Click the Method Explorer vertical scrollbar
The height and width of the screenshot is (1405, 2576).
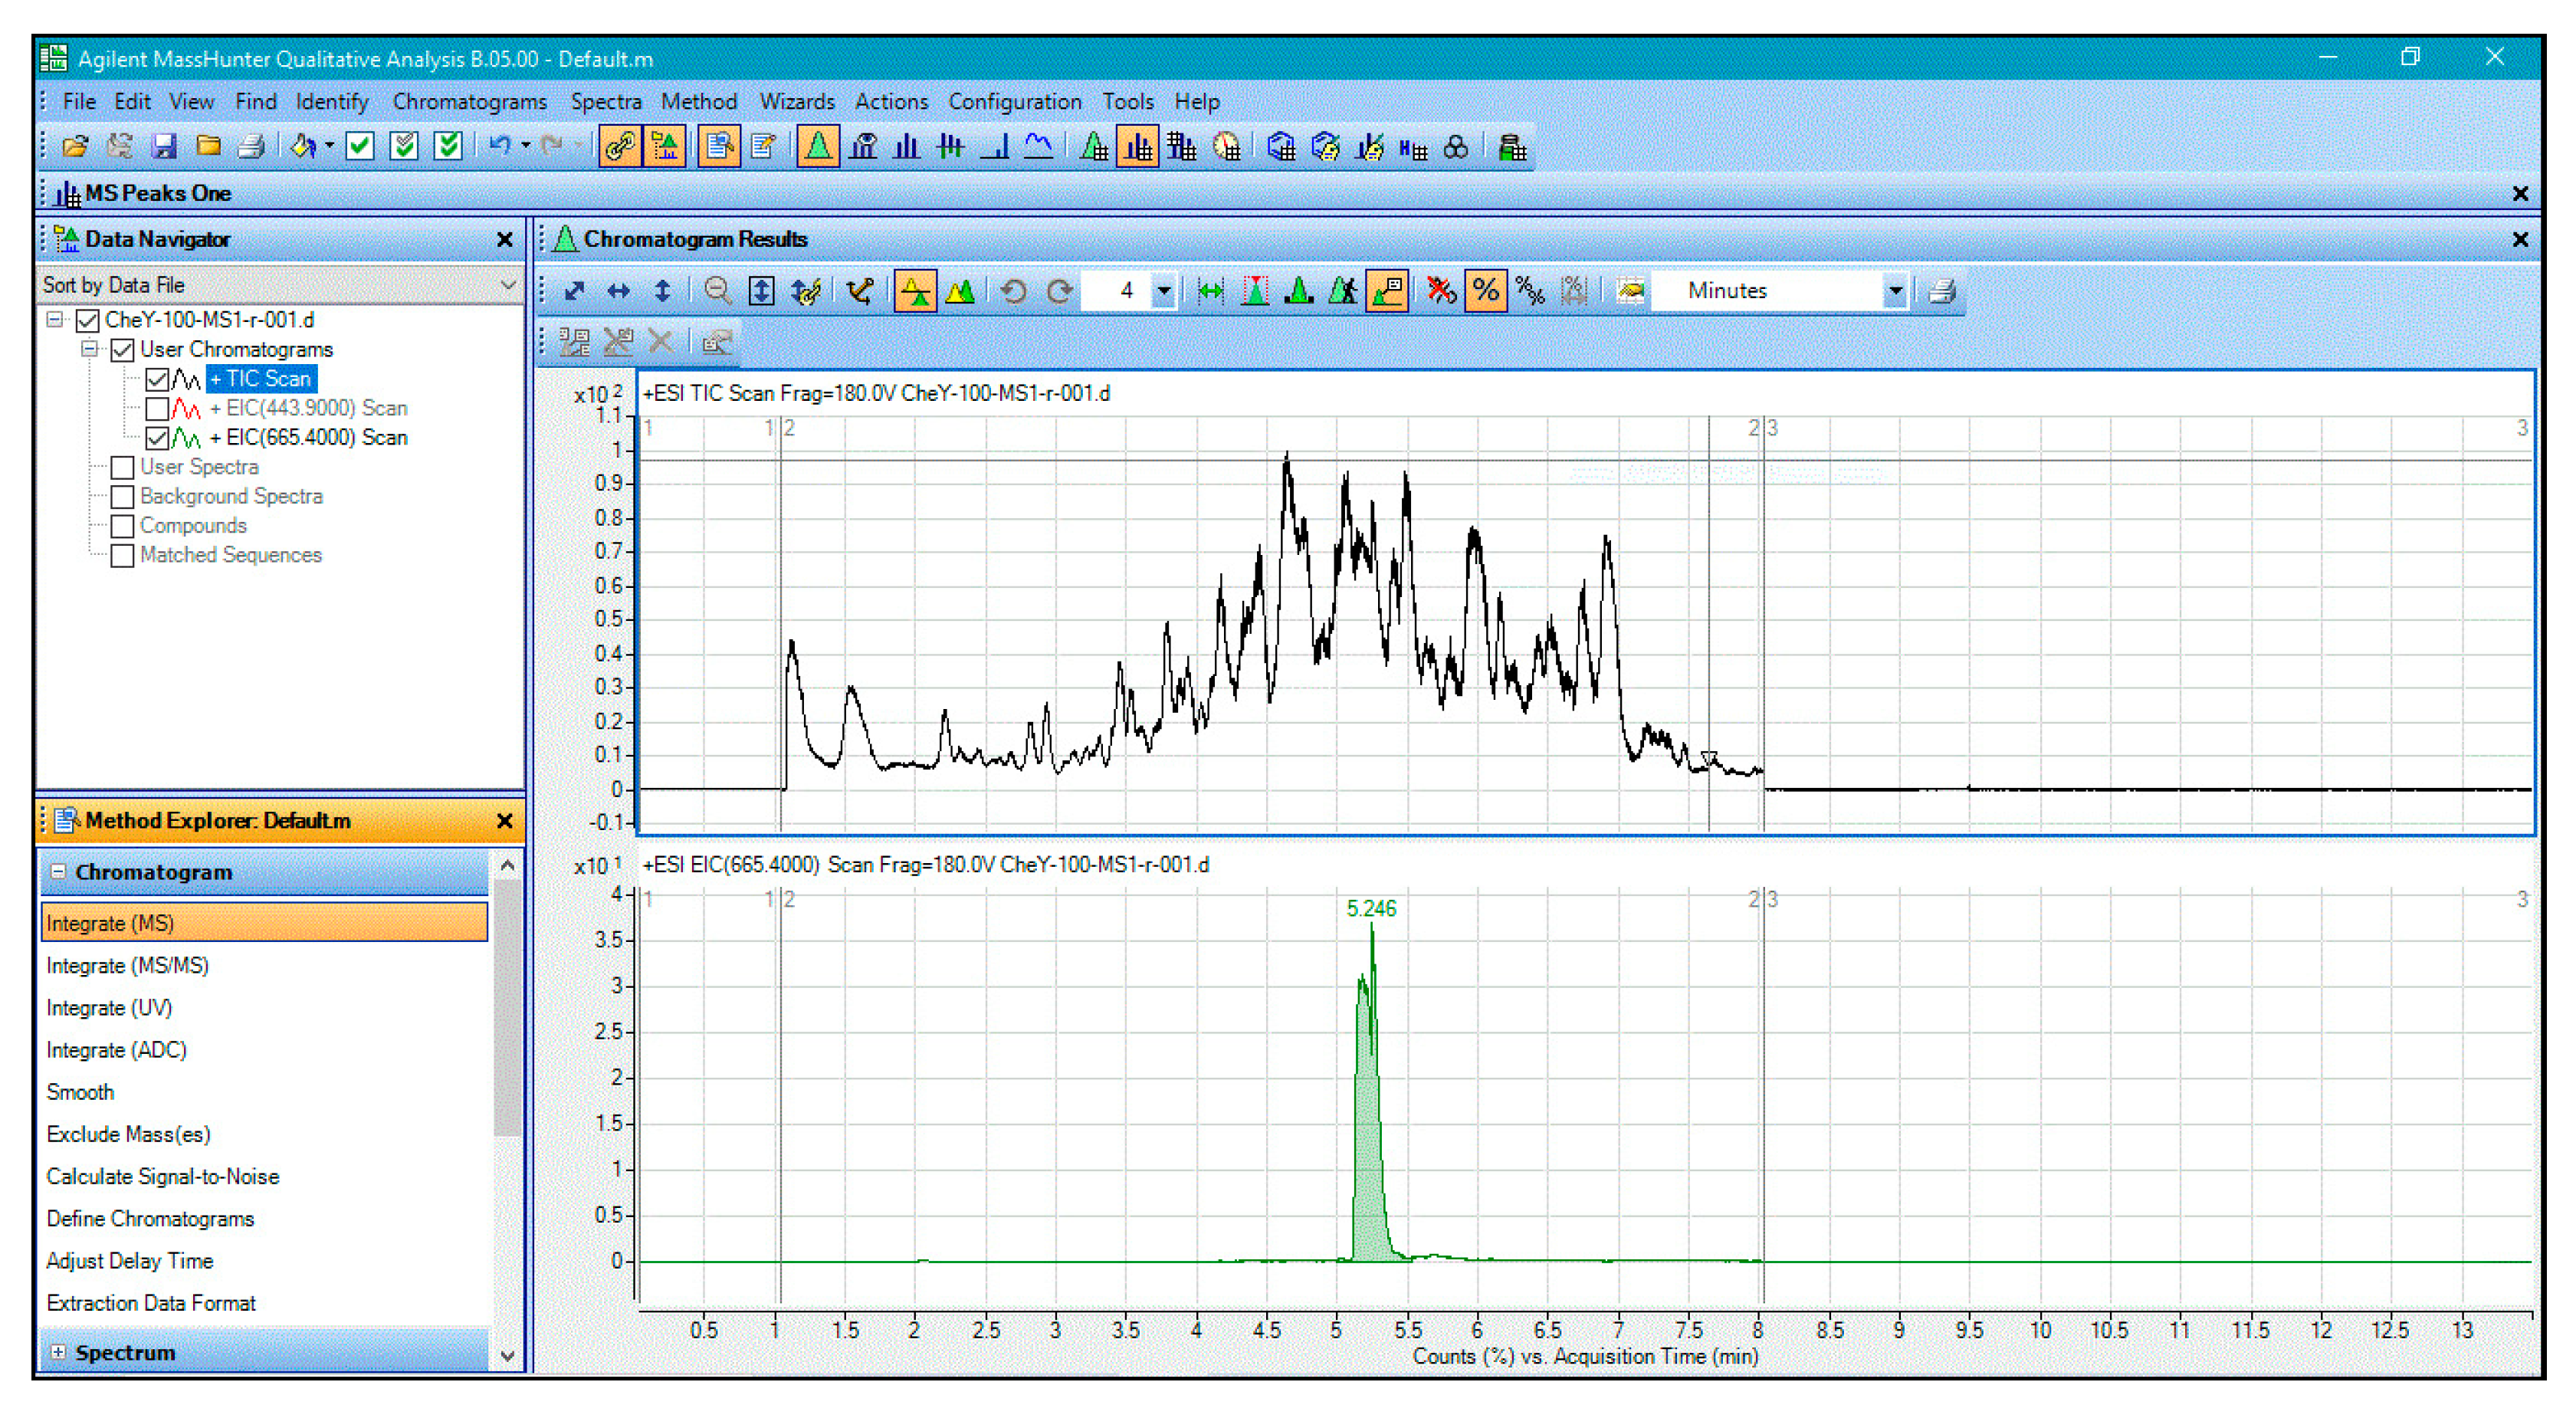click(507, 1010)
